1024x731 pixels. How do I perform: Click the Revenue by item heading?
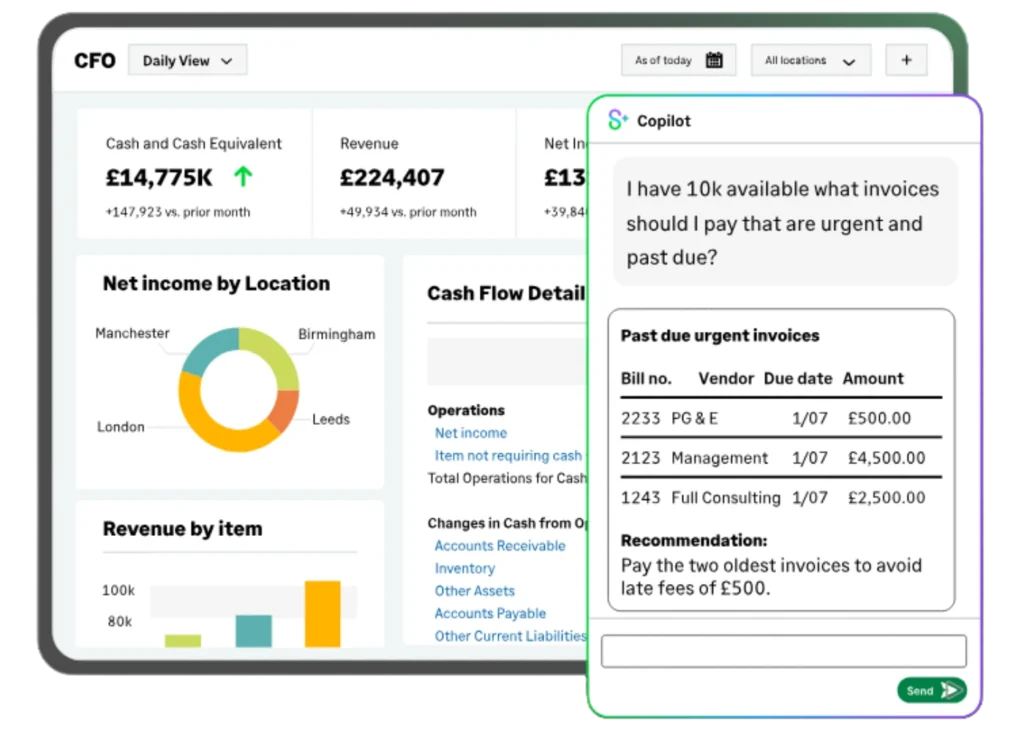[x=182, y=528]
